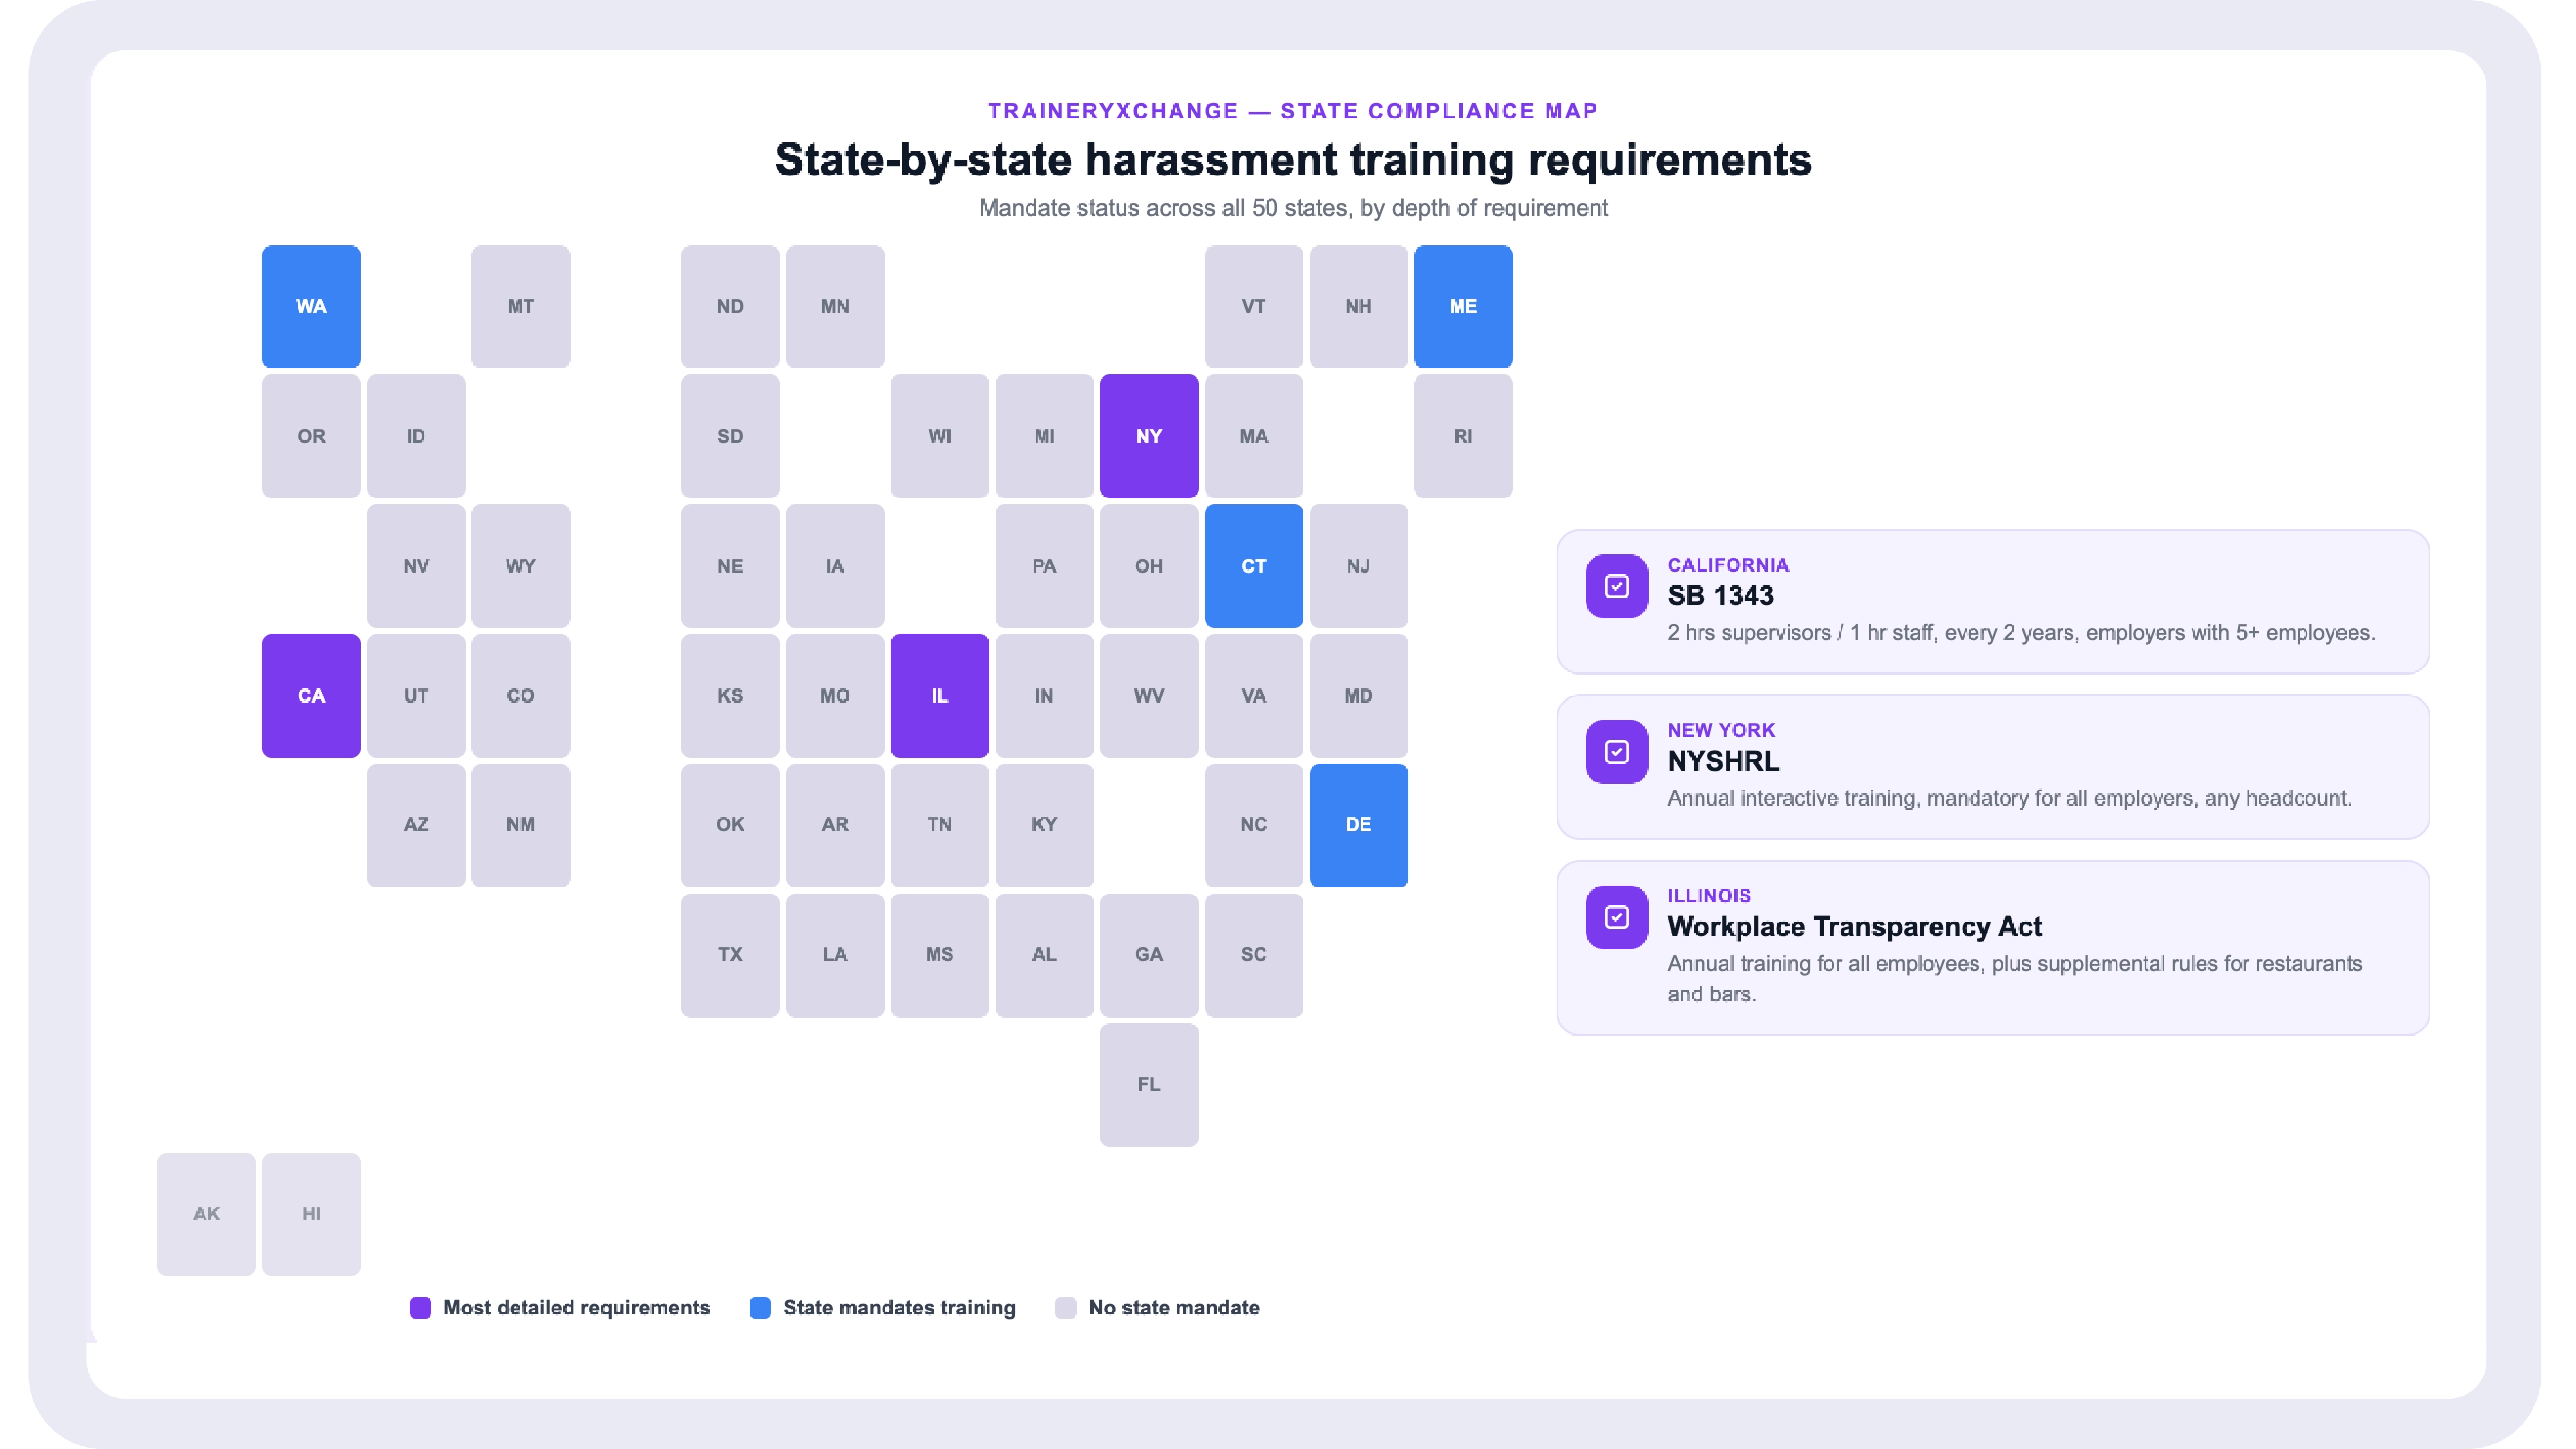
Task: Pick the OK state tile
Action: coord(730,825)
